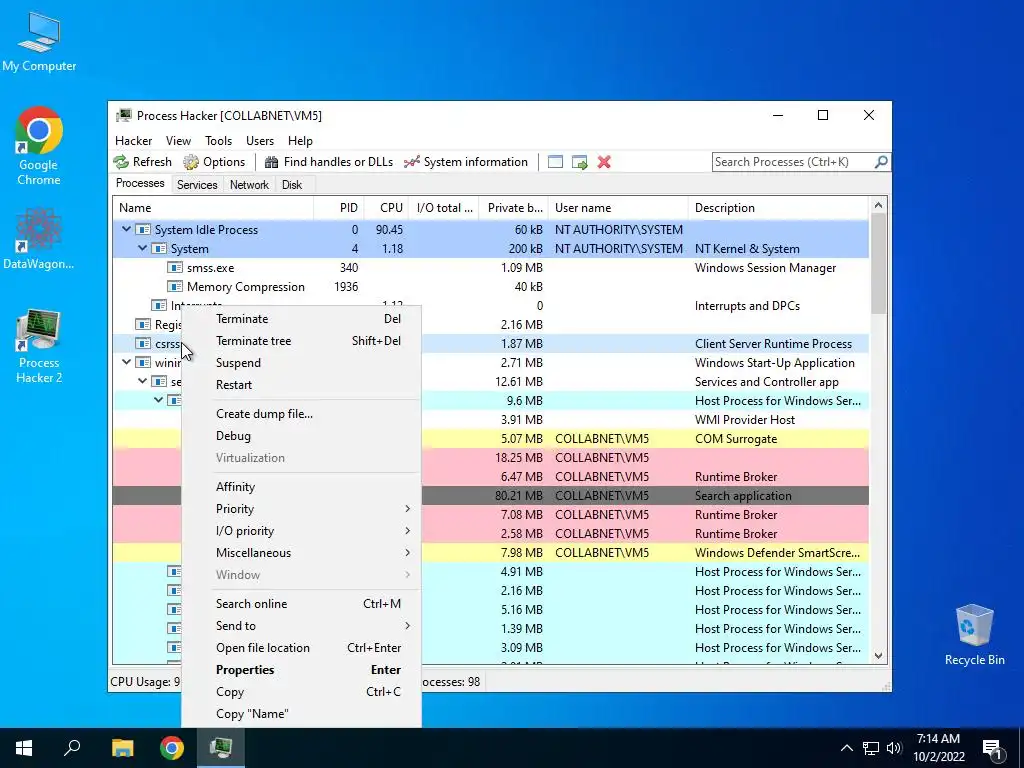
Task: Choose Search online
Action: (x=301, y=604)
